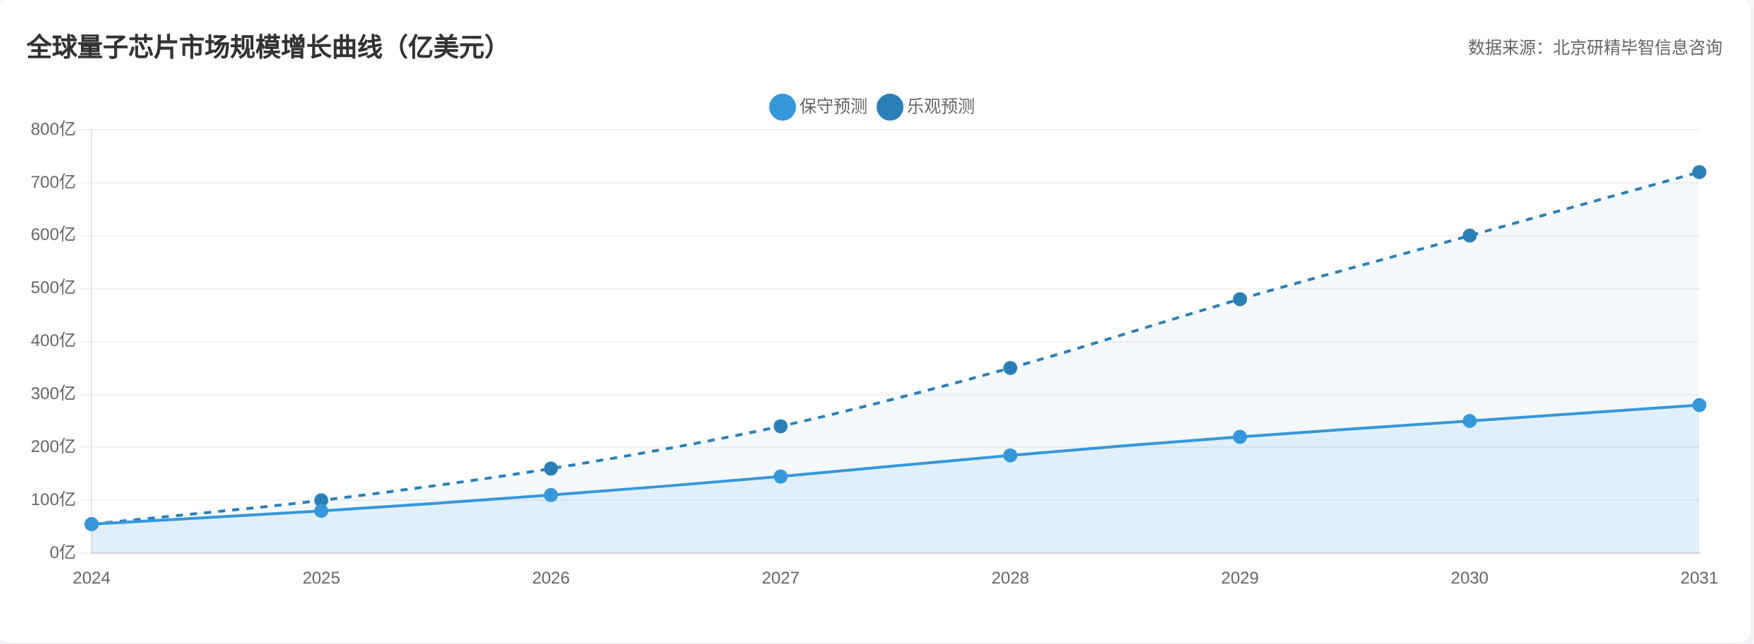Select the 2031 point on the solid 保守预测 line
Image resolution: width=1754 pixels, height=644 pixels.
[x=1698, y=405]
